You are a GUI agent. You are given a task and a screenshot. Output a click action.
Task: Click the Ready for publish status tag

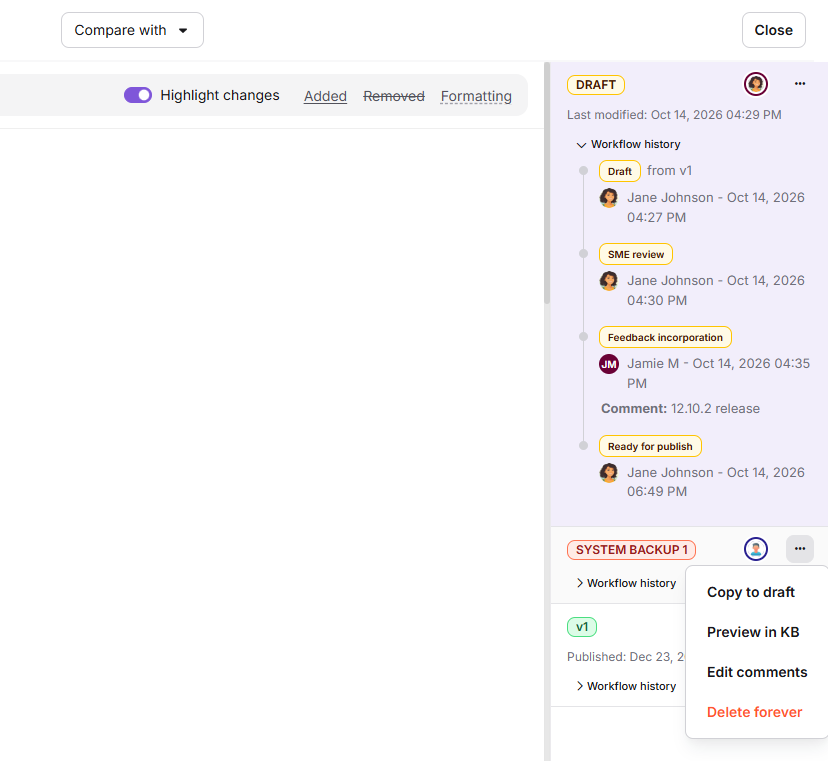[650, 446]
